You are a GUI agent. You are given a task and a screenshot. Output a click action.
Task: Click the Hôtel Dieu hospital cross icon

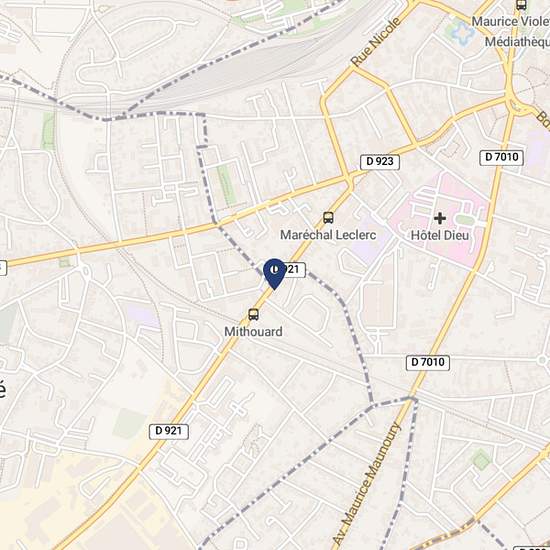coord(440,218)
